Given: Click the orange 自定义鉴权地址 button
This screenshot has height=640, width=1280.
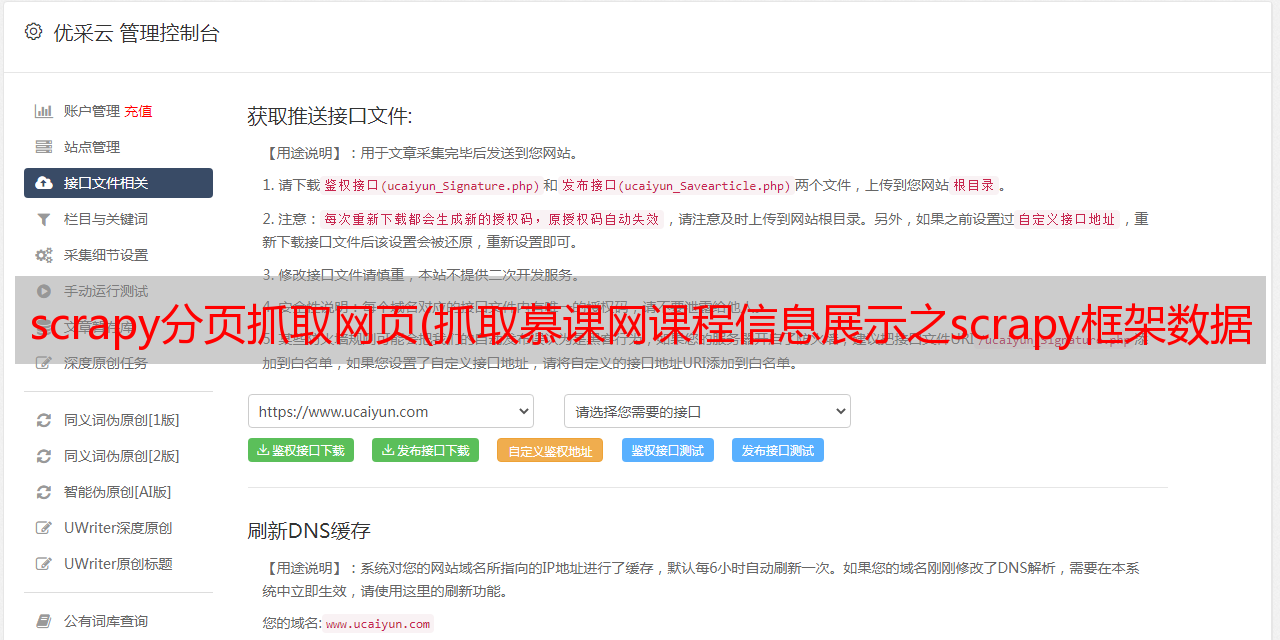Looking at the screenshot, I should pos(550,450).
